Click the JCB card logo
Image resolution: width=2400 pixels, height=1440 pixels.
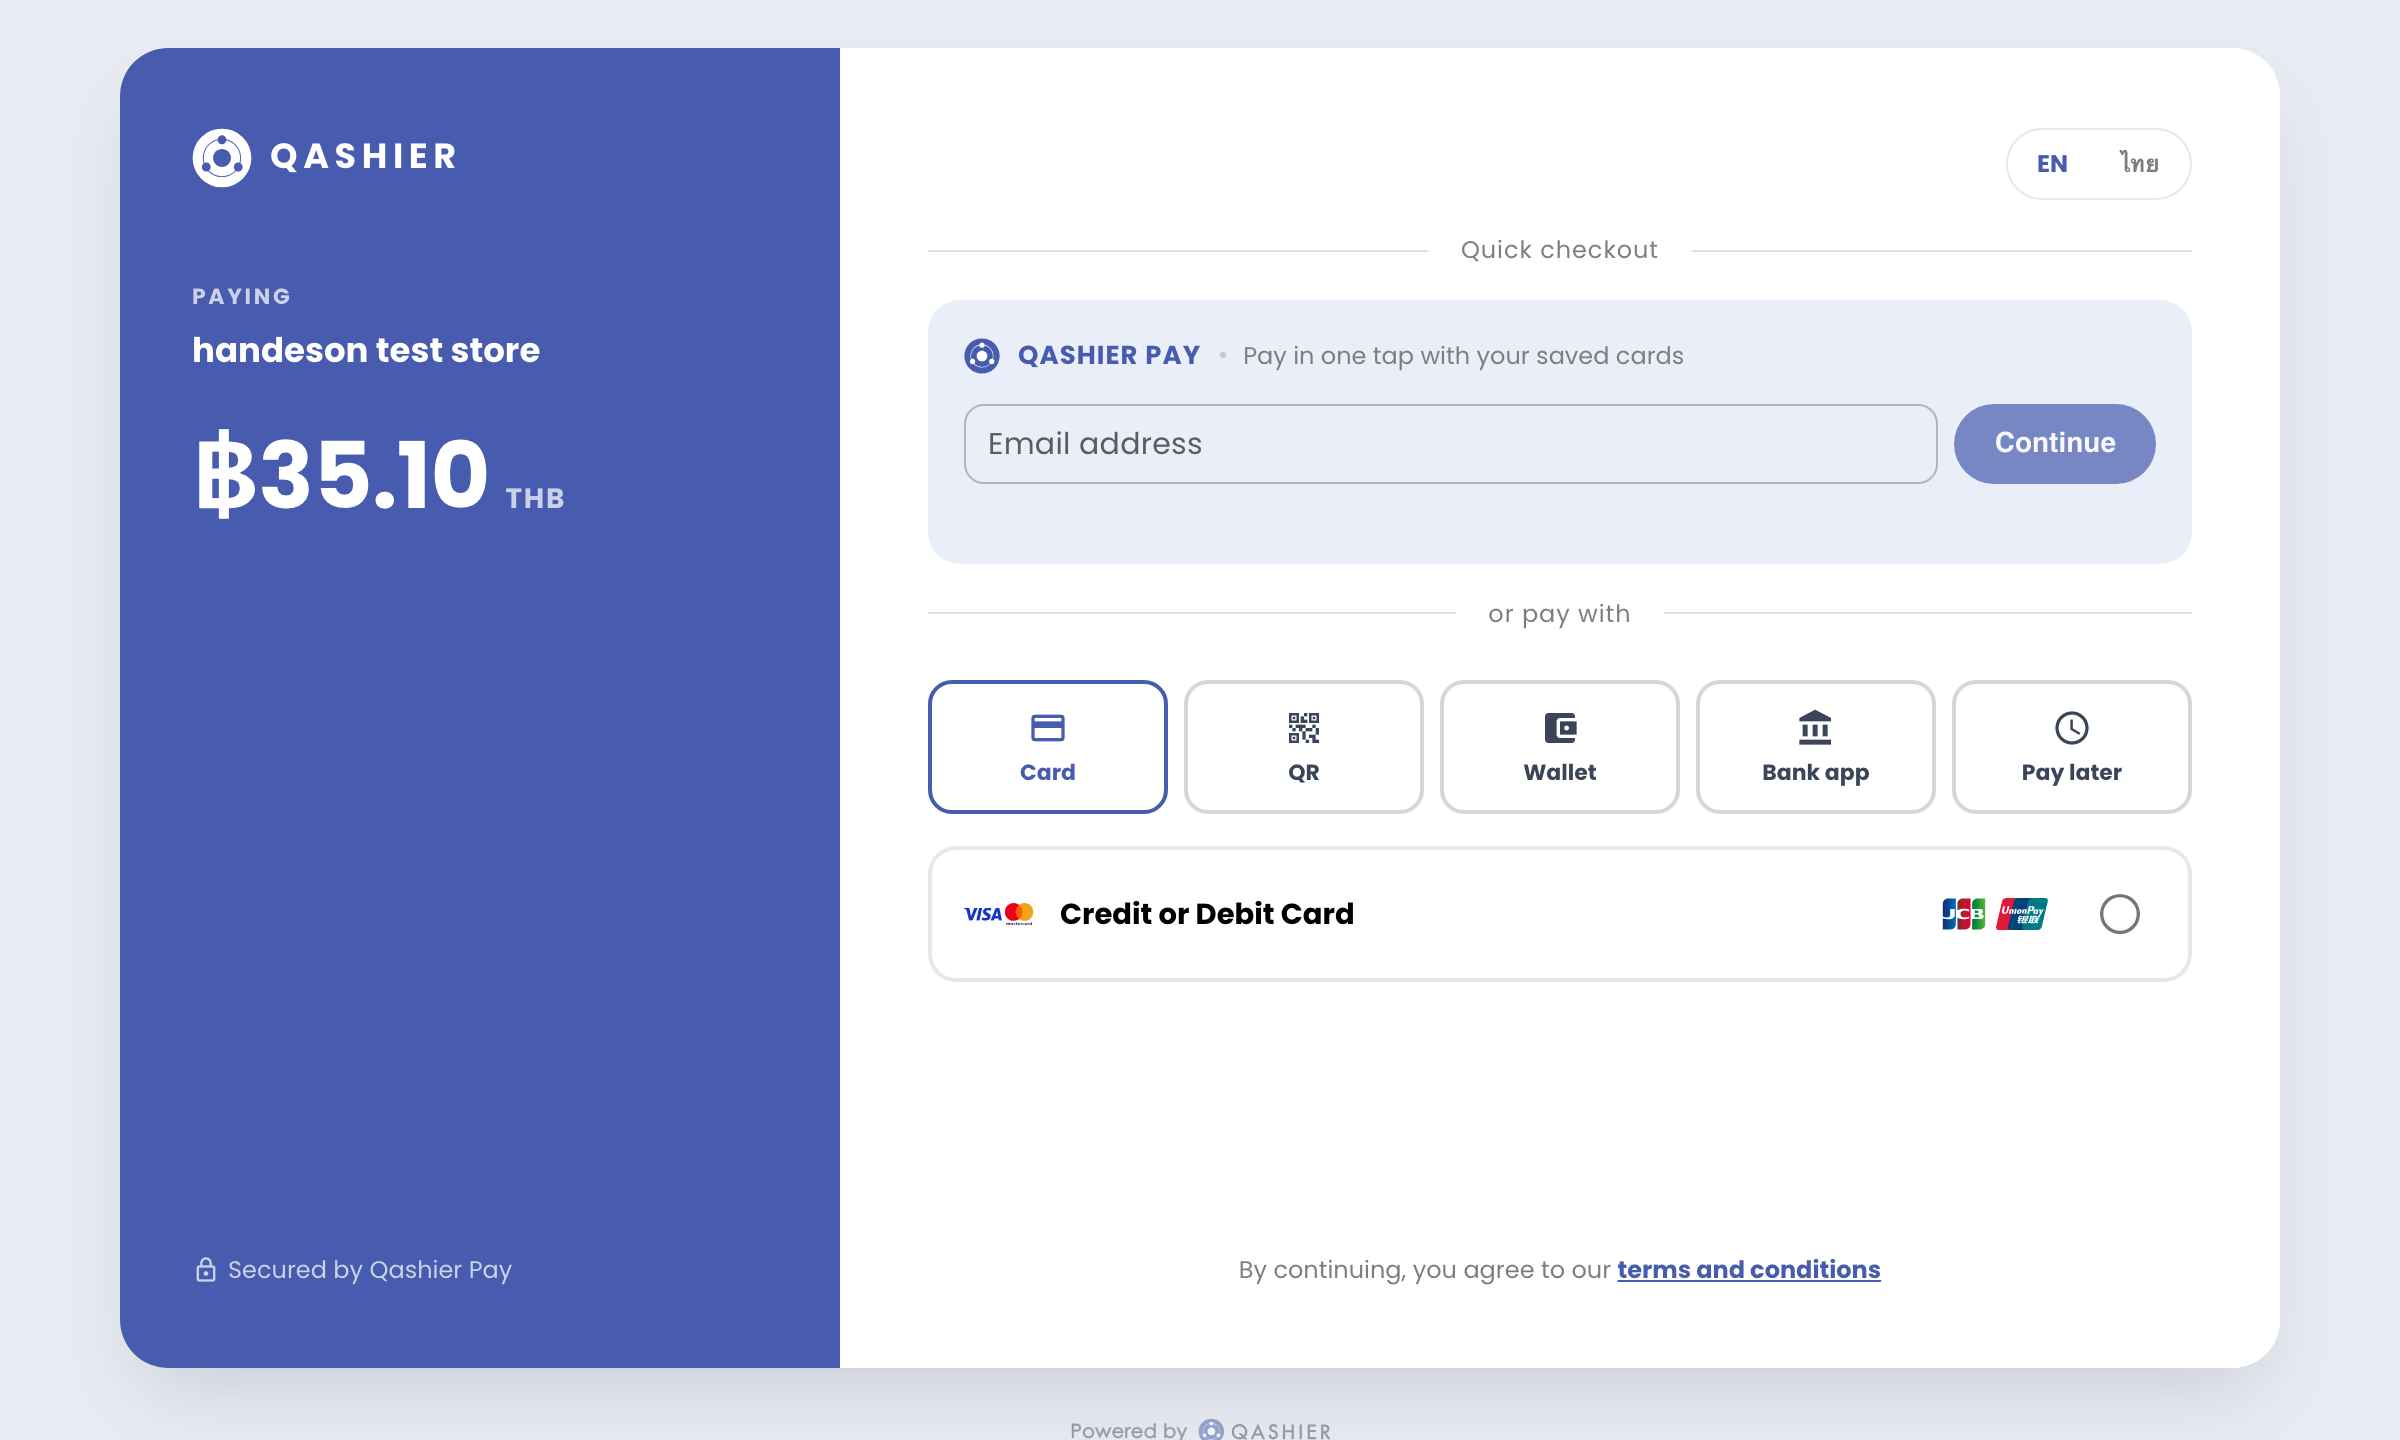click(1963, 914)
